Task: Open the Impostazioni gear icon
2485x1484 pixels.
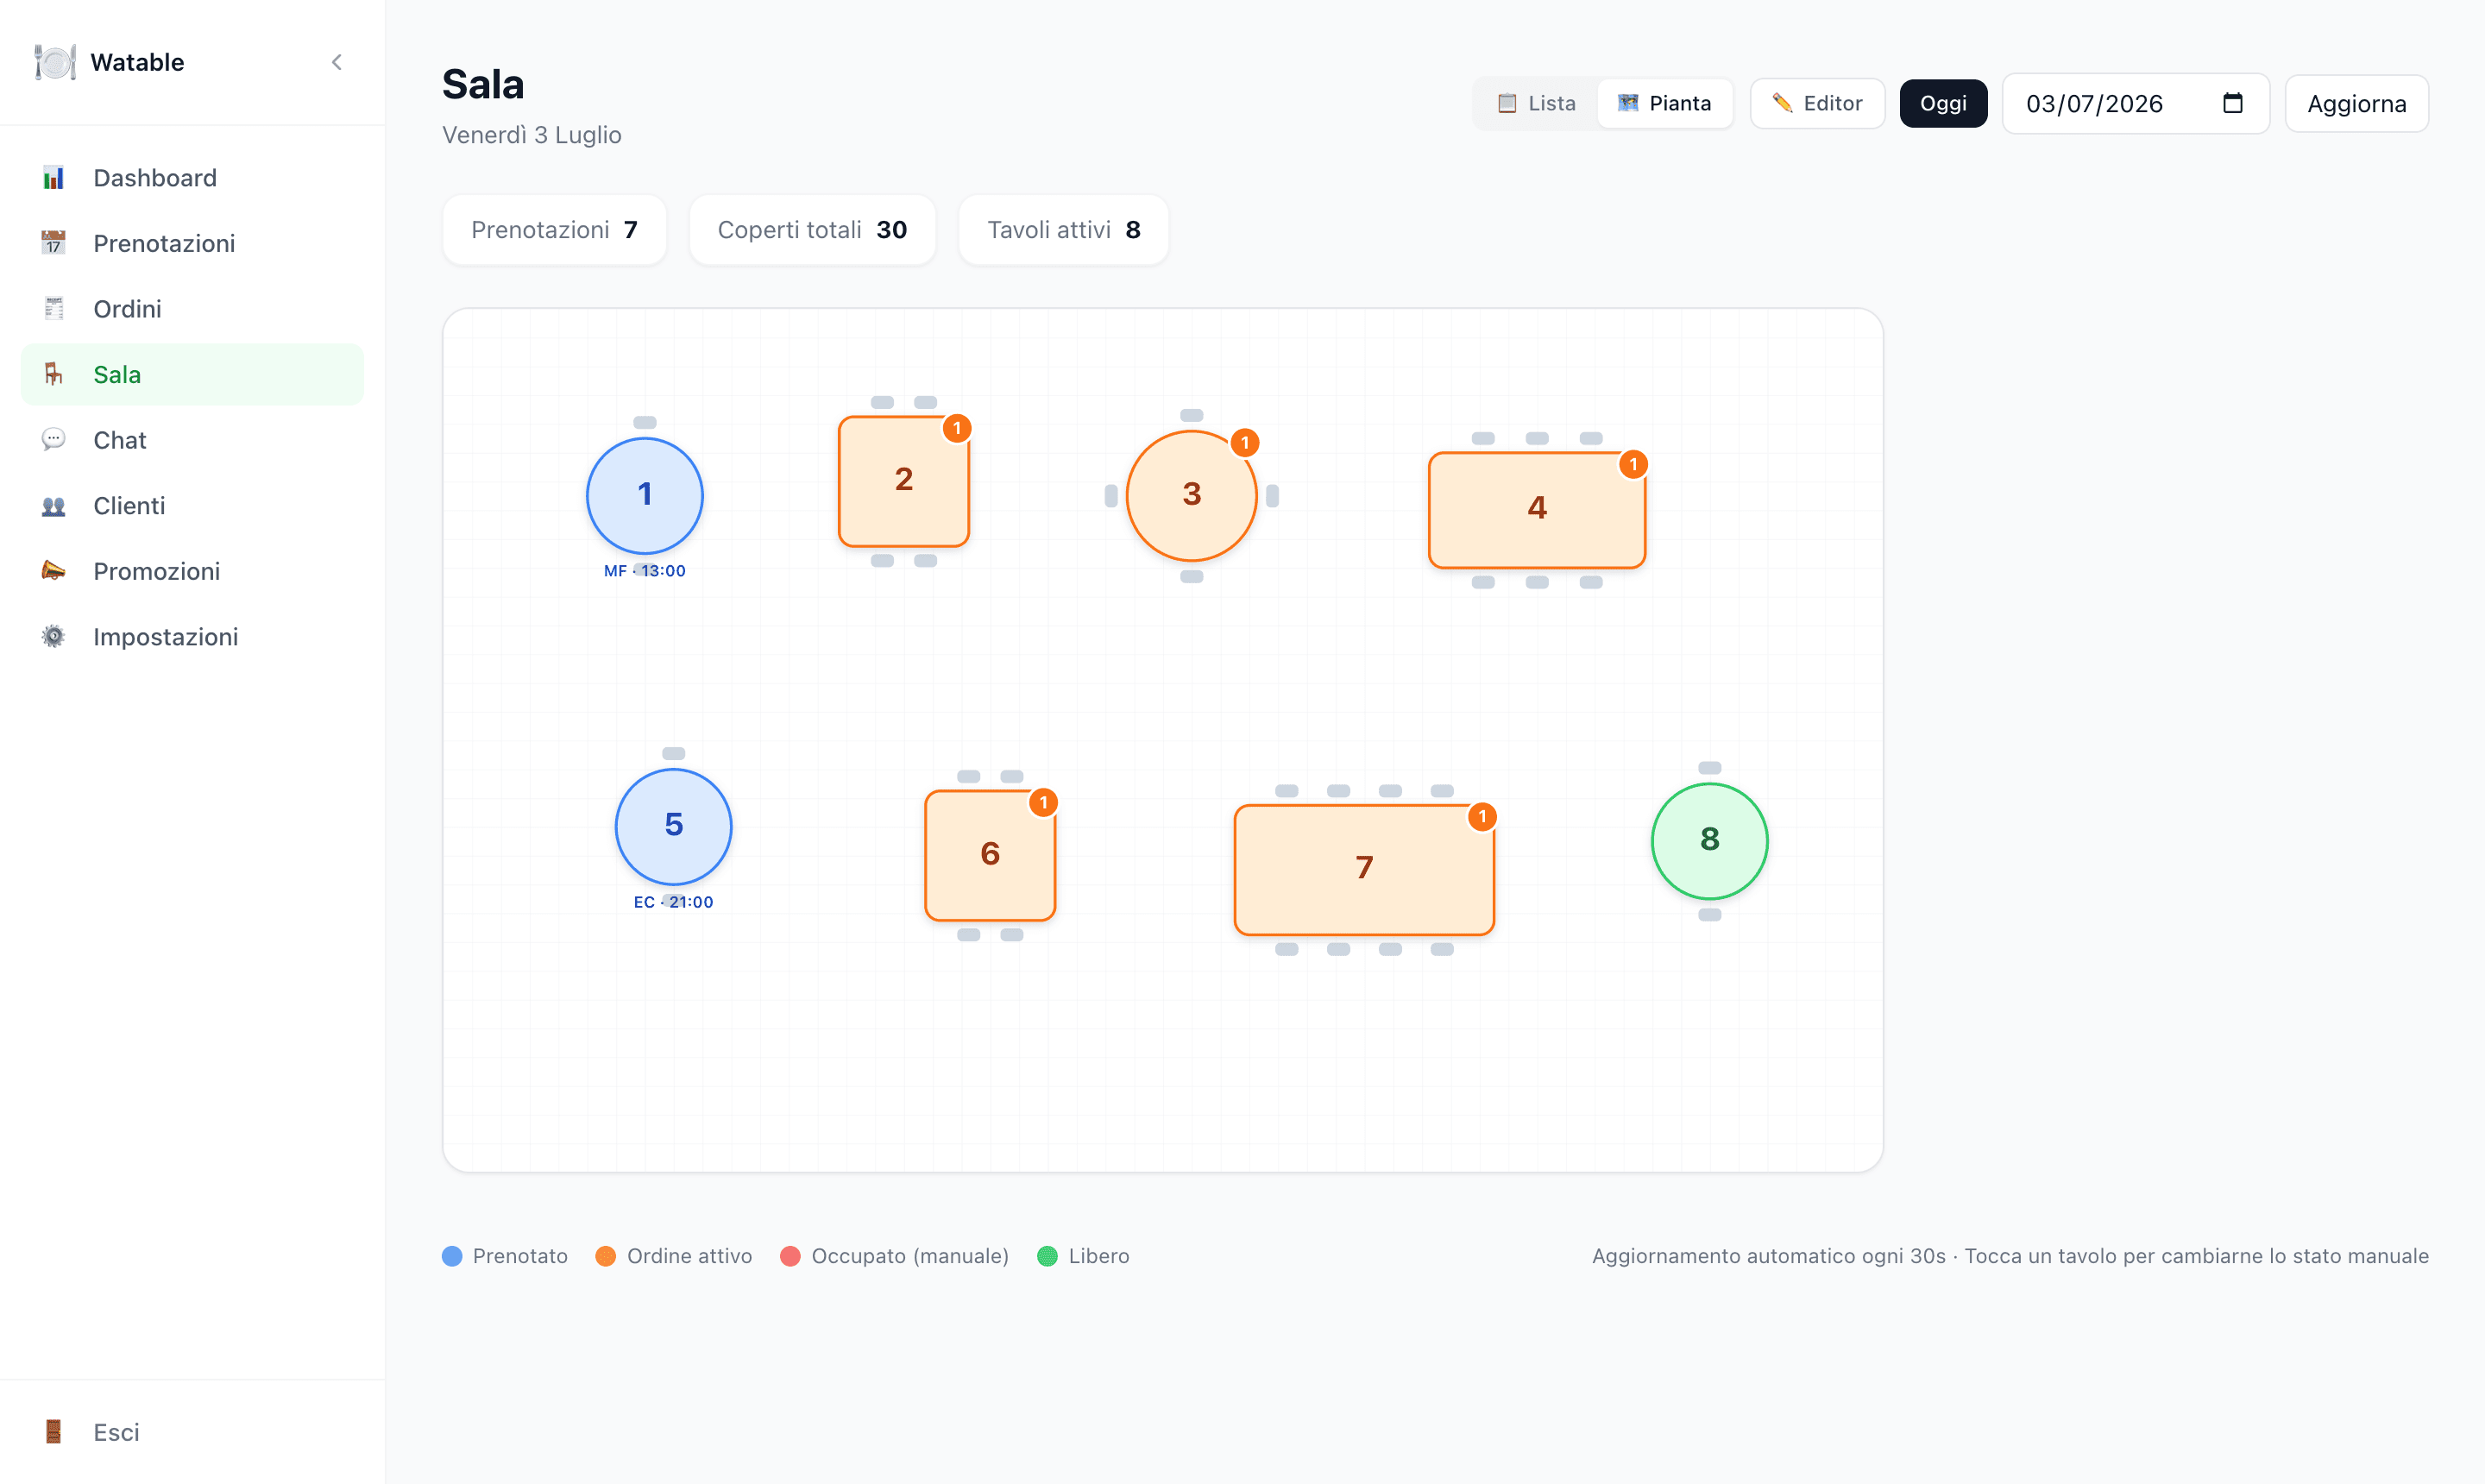Action: (53, 637)
